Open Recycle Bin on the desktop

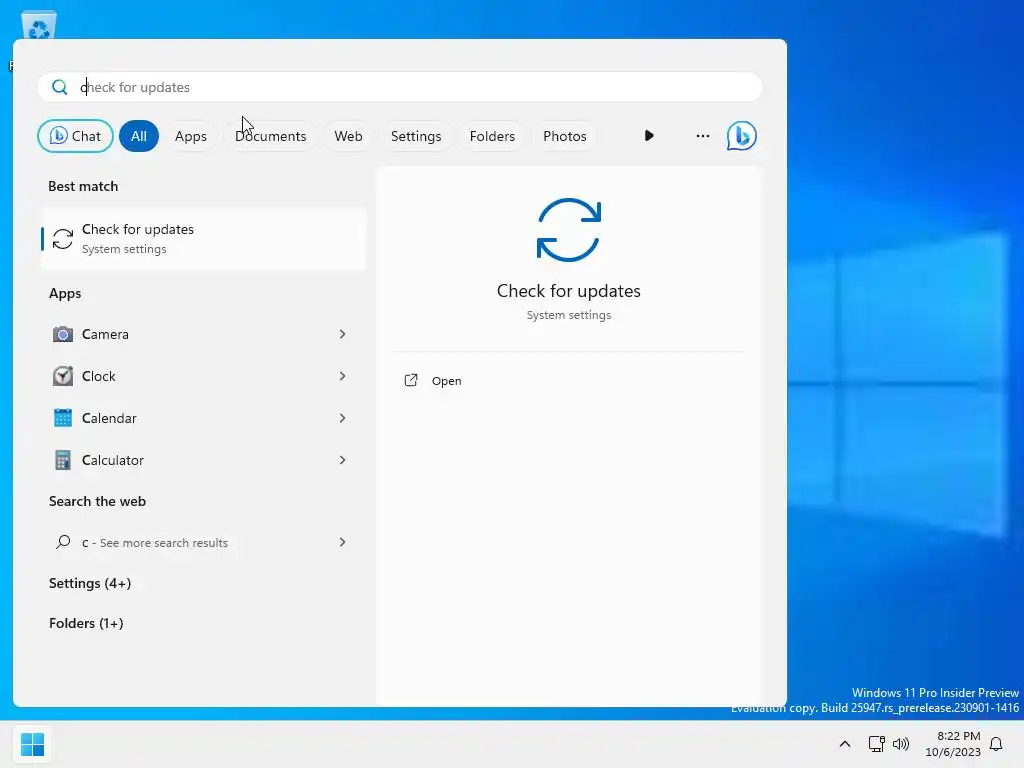coord(39,26)
